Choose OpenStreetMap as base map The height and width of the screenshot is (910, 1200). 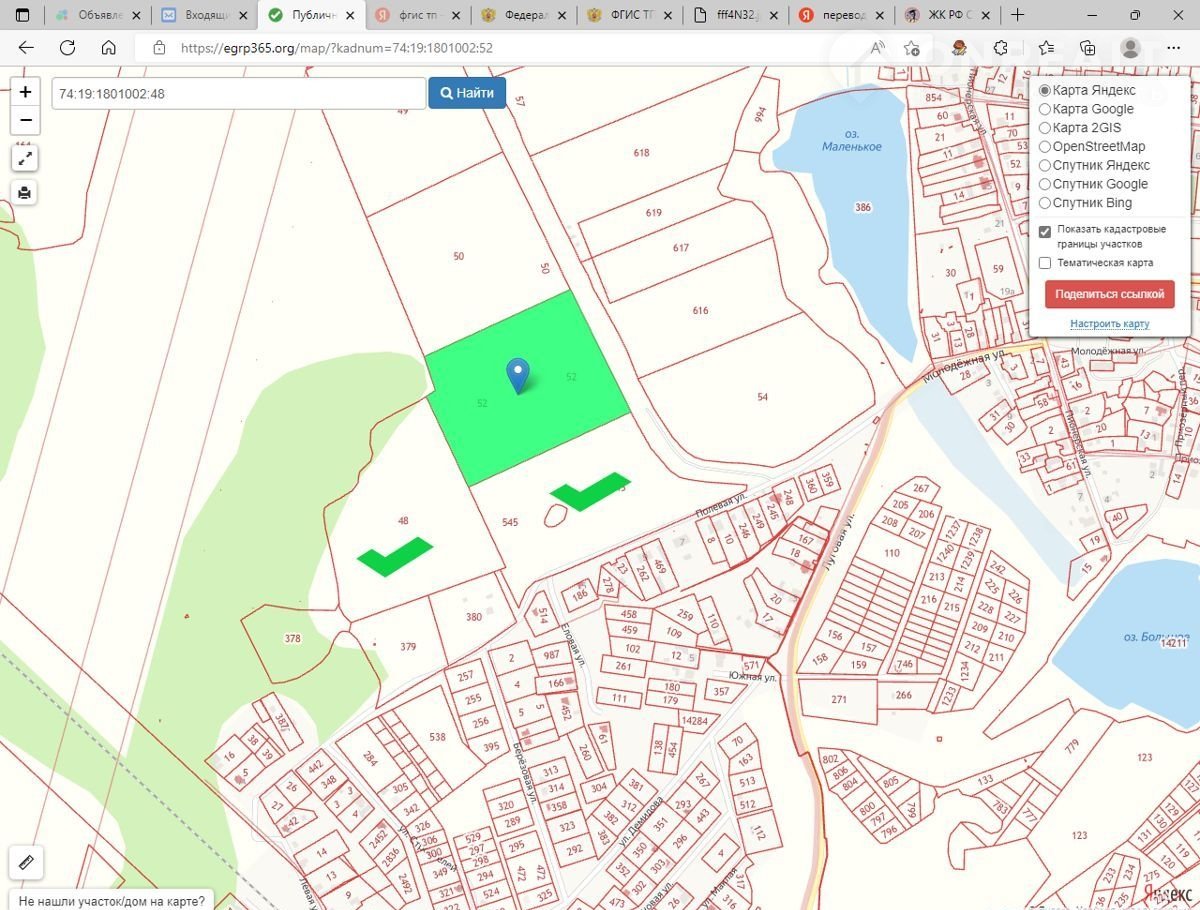[1045, 147]
